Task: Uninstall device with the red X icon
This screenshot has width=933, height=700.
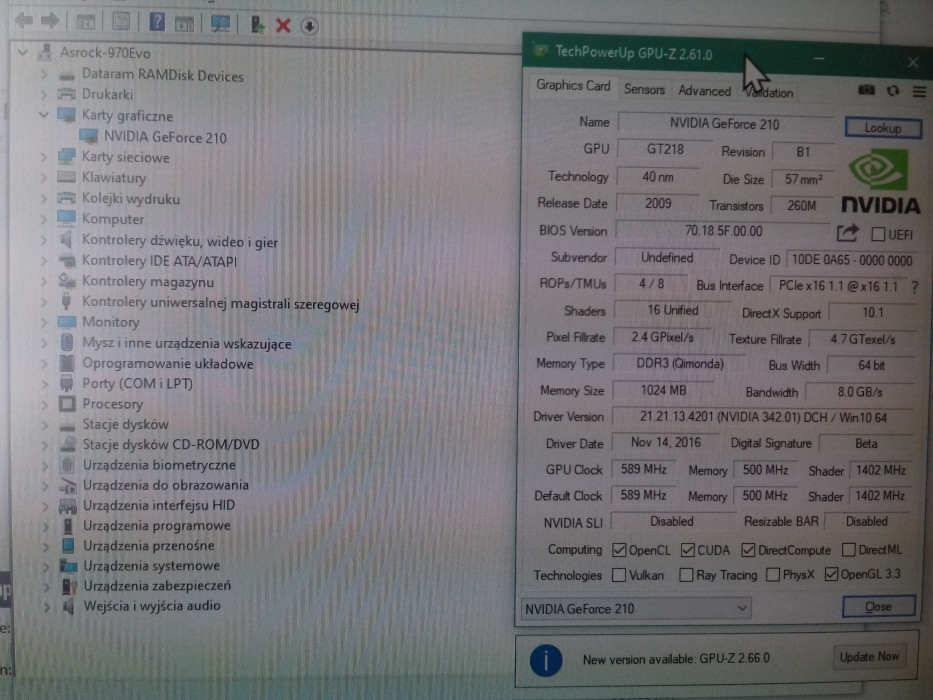Action: (x=283, y=26)
